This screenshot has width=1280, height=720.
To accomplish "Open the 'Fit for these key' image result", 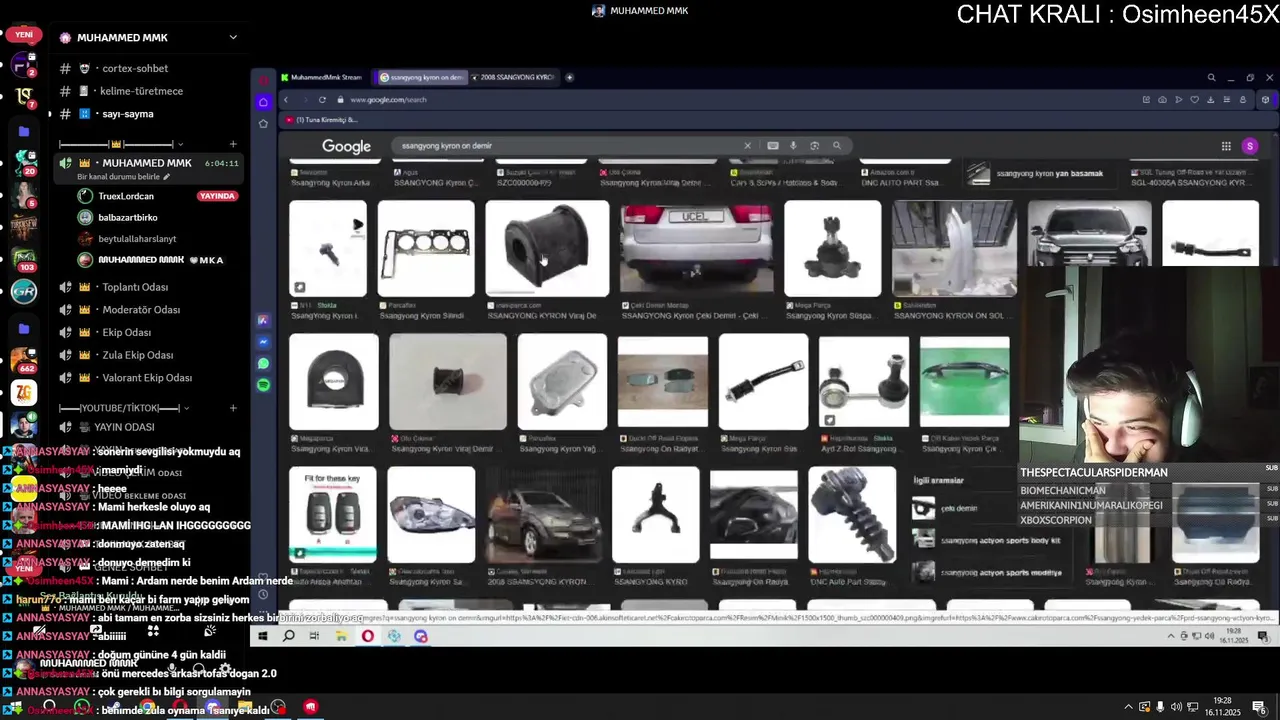I will (x=333, y=514).
